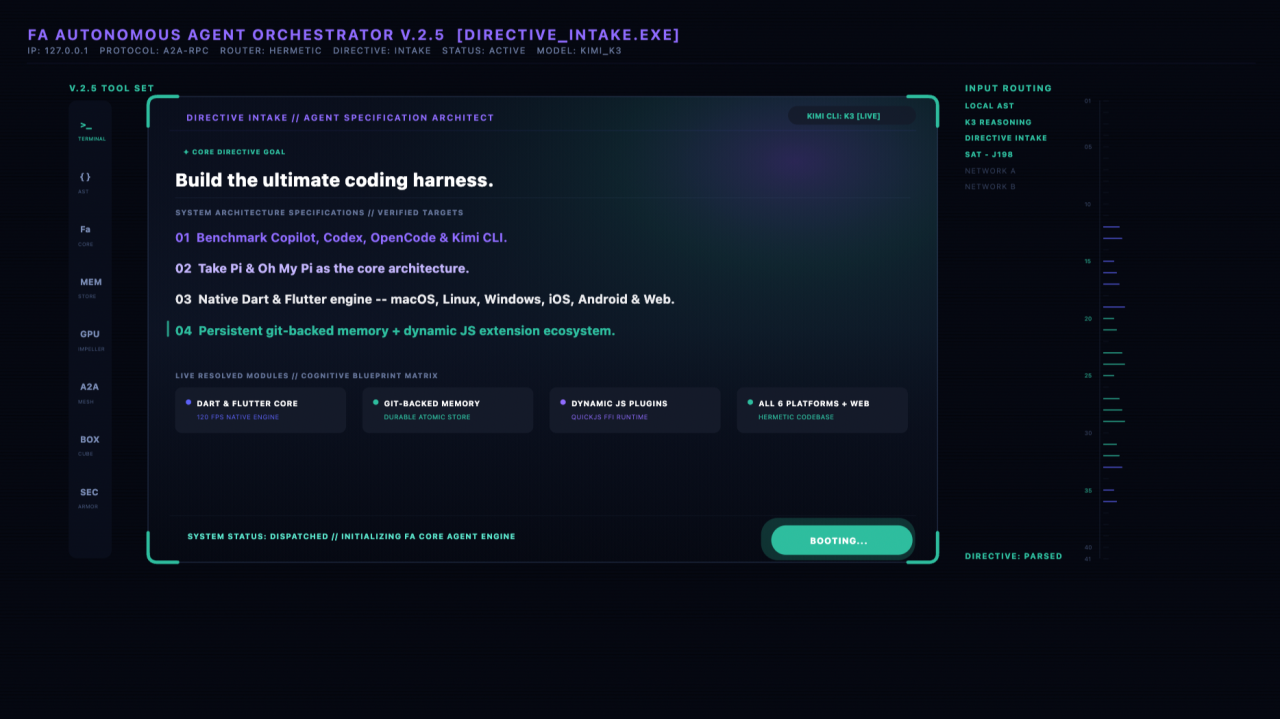The image size is (1280, 719).
Task: Open the GIT-BACKED MEMORY module card
Action: (x=447, y=410)
